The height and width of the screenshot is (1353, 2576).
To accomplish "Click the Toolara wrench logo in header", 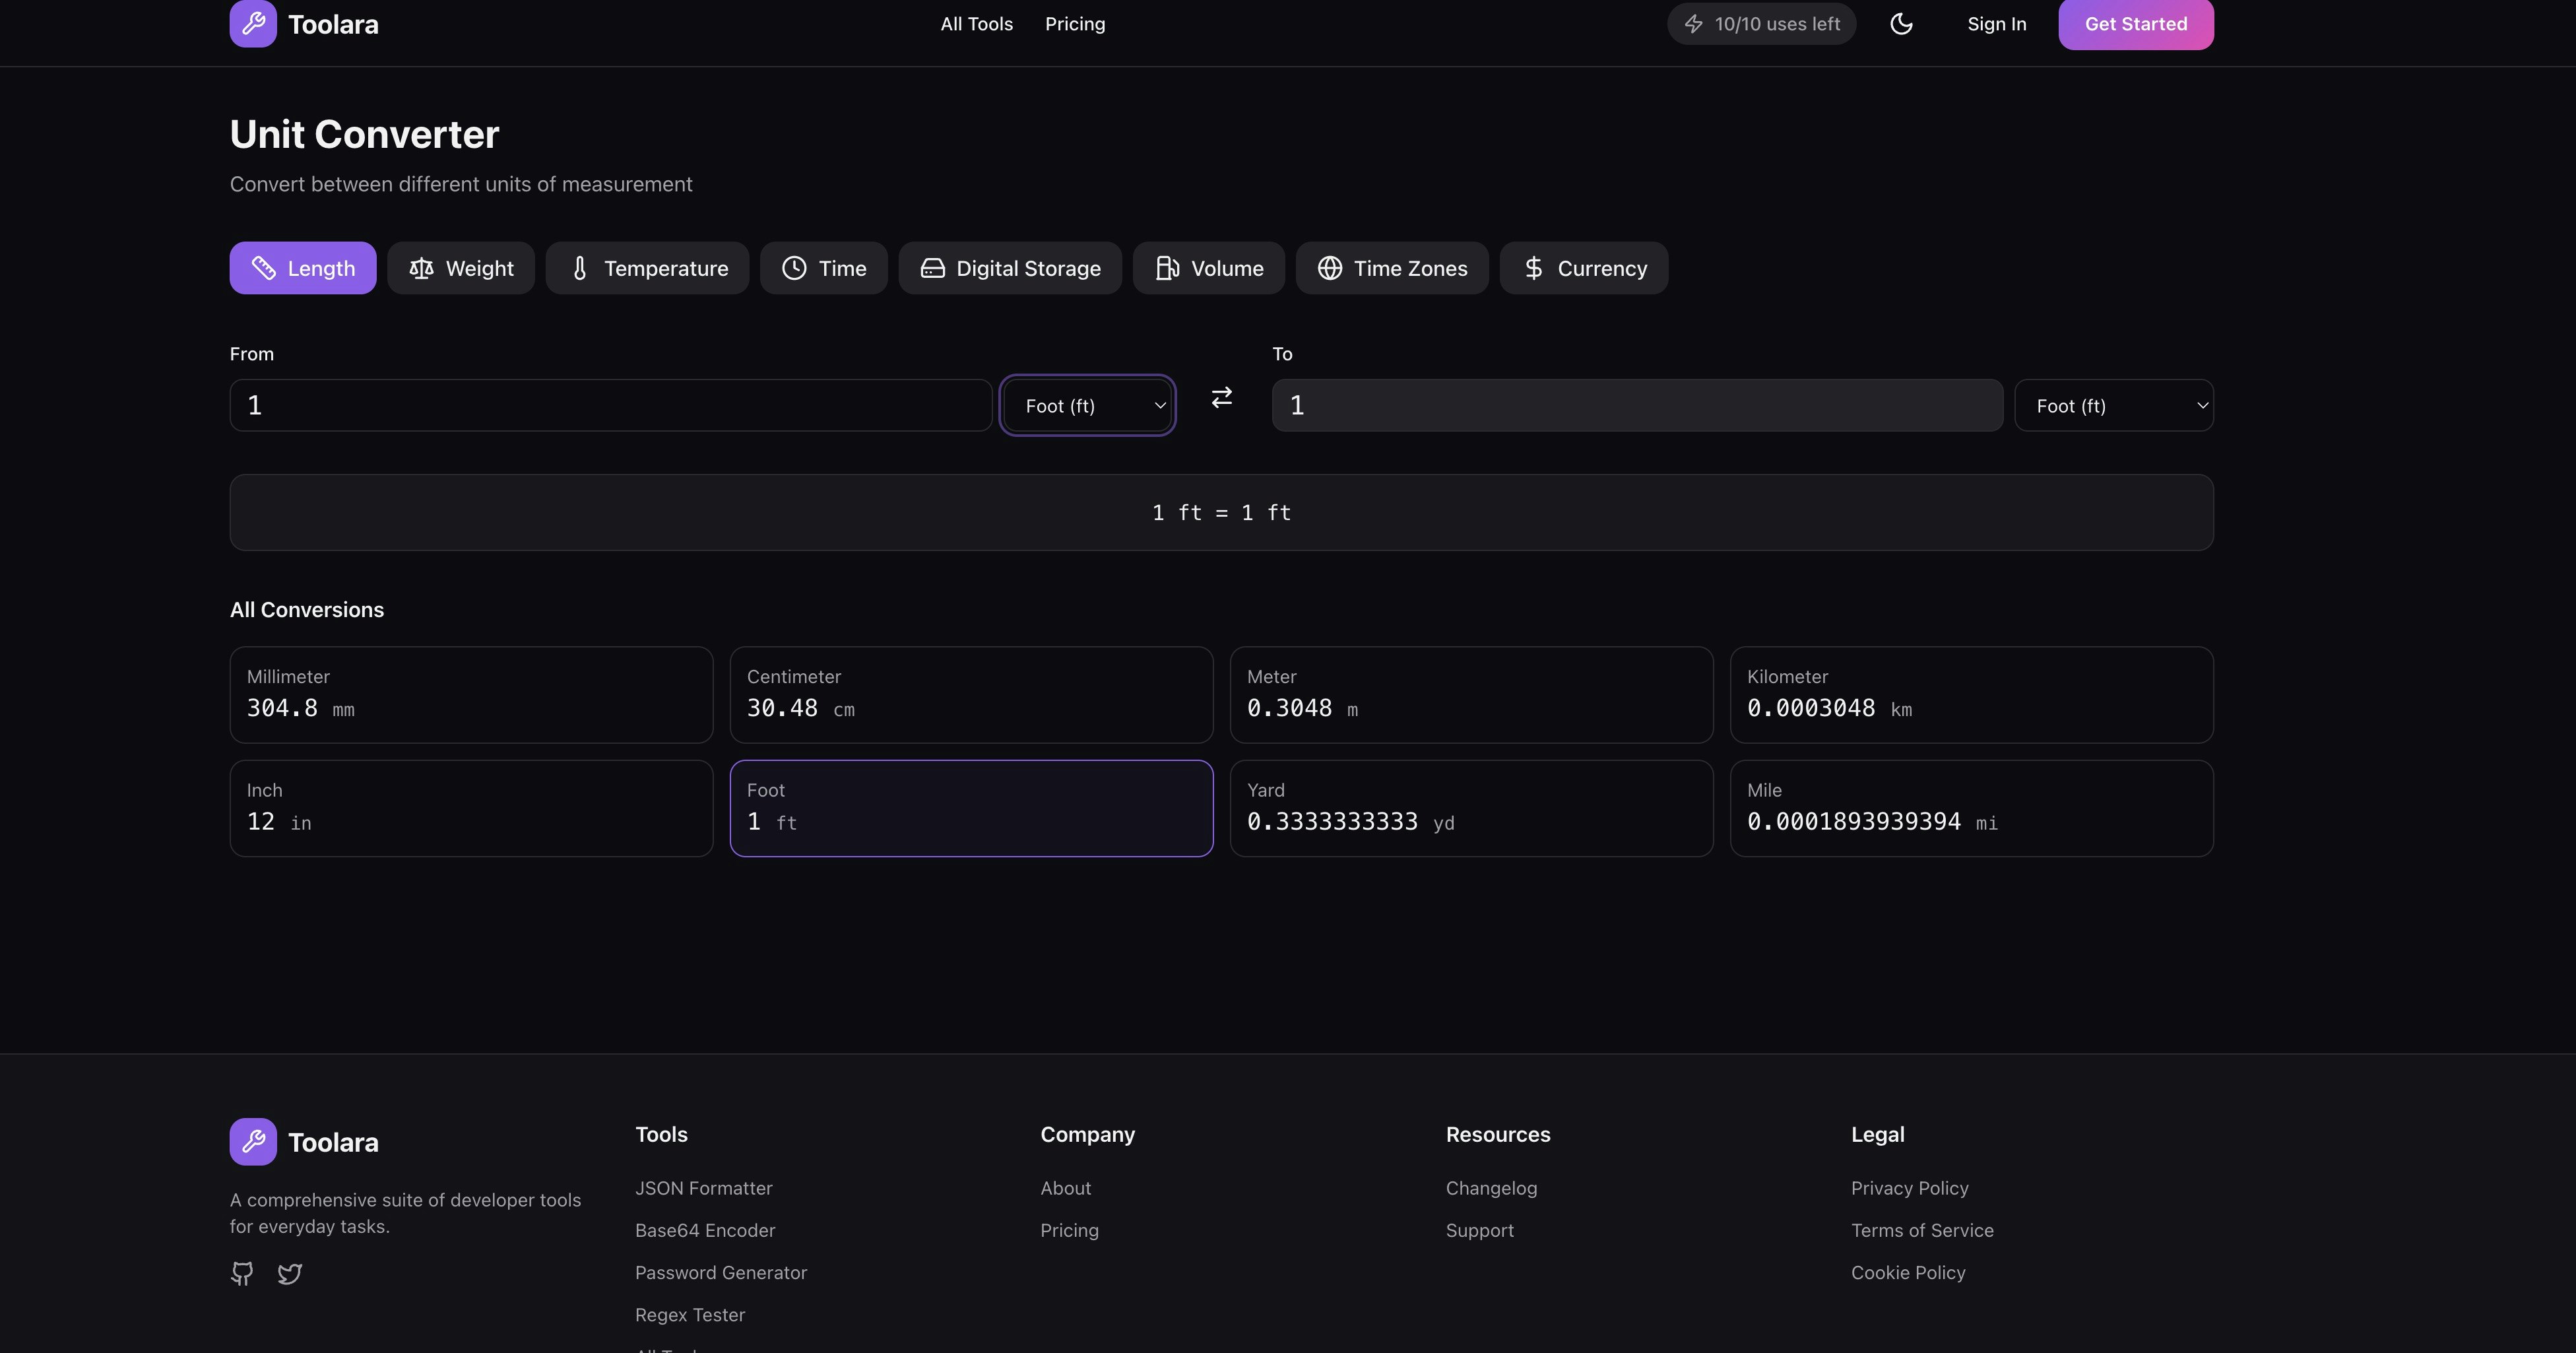I will (253, 24).
